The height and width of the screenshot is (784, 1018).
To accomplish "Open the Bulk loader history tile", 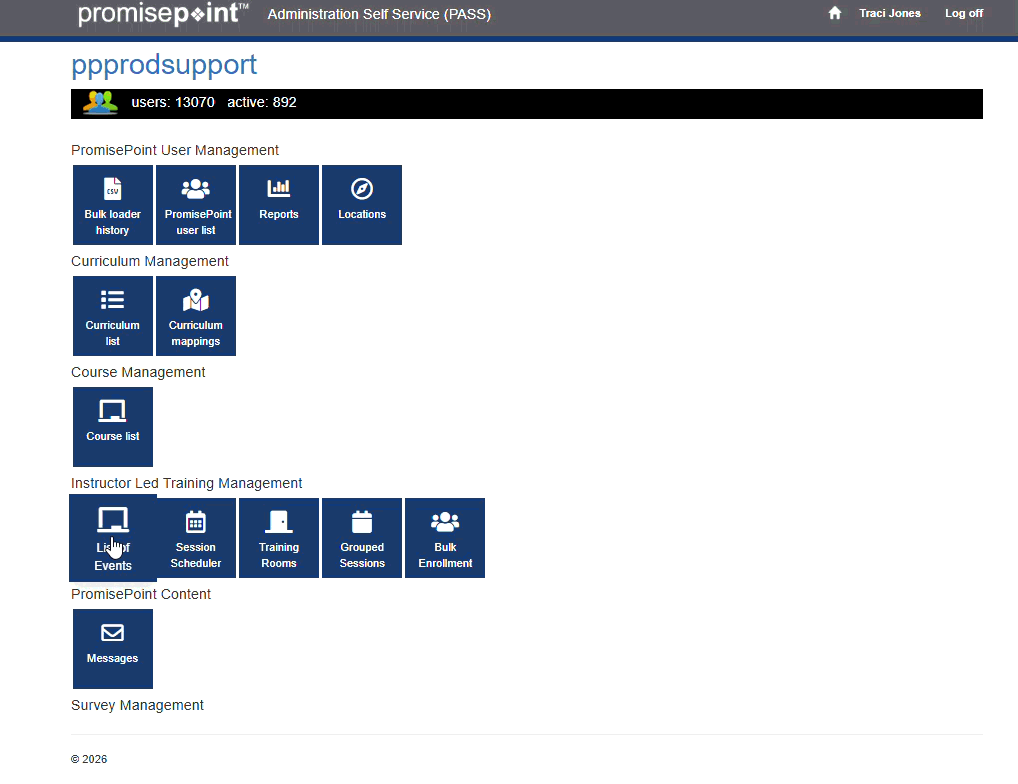I will pyautogui.click(x=113, y=205).
